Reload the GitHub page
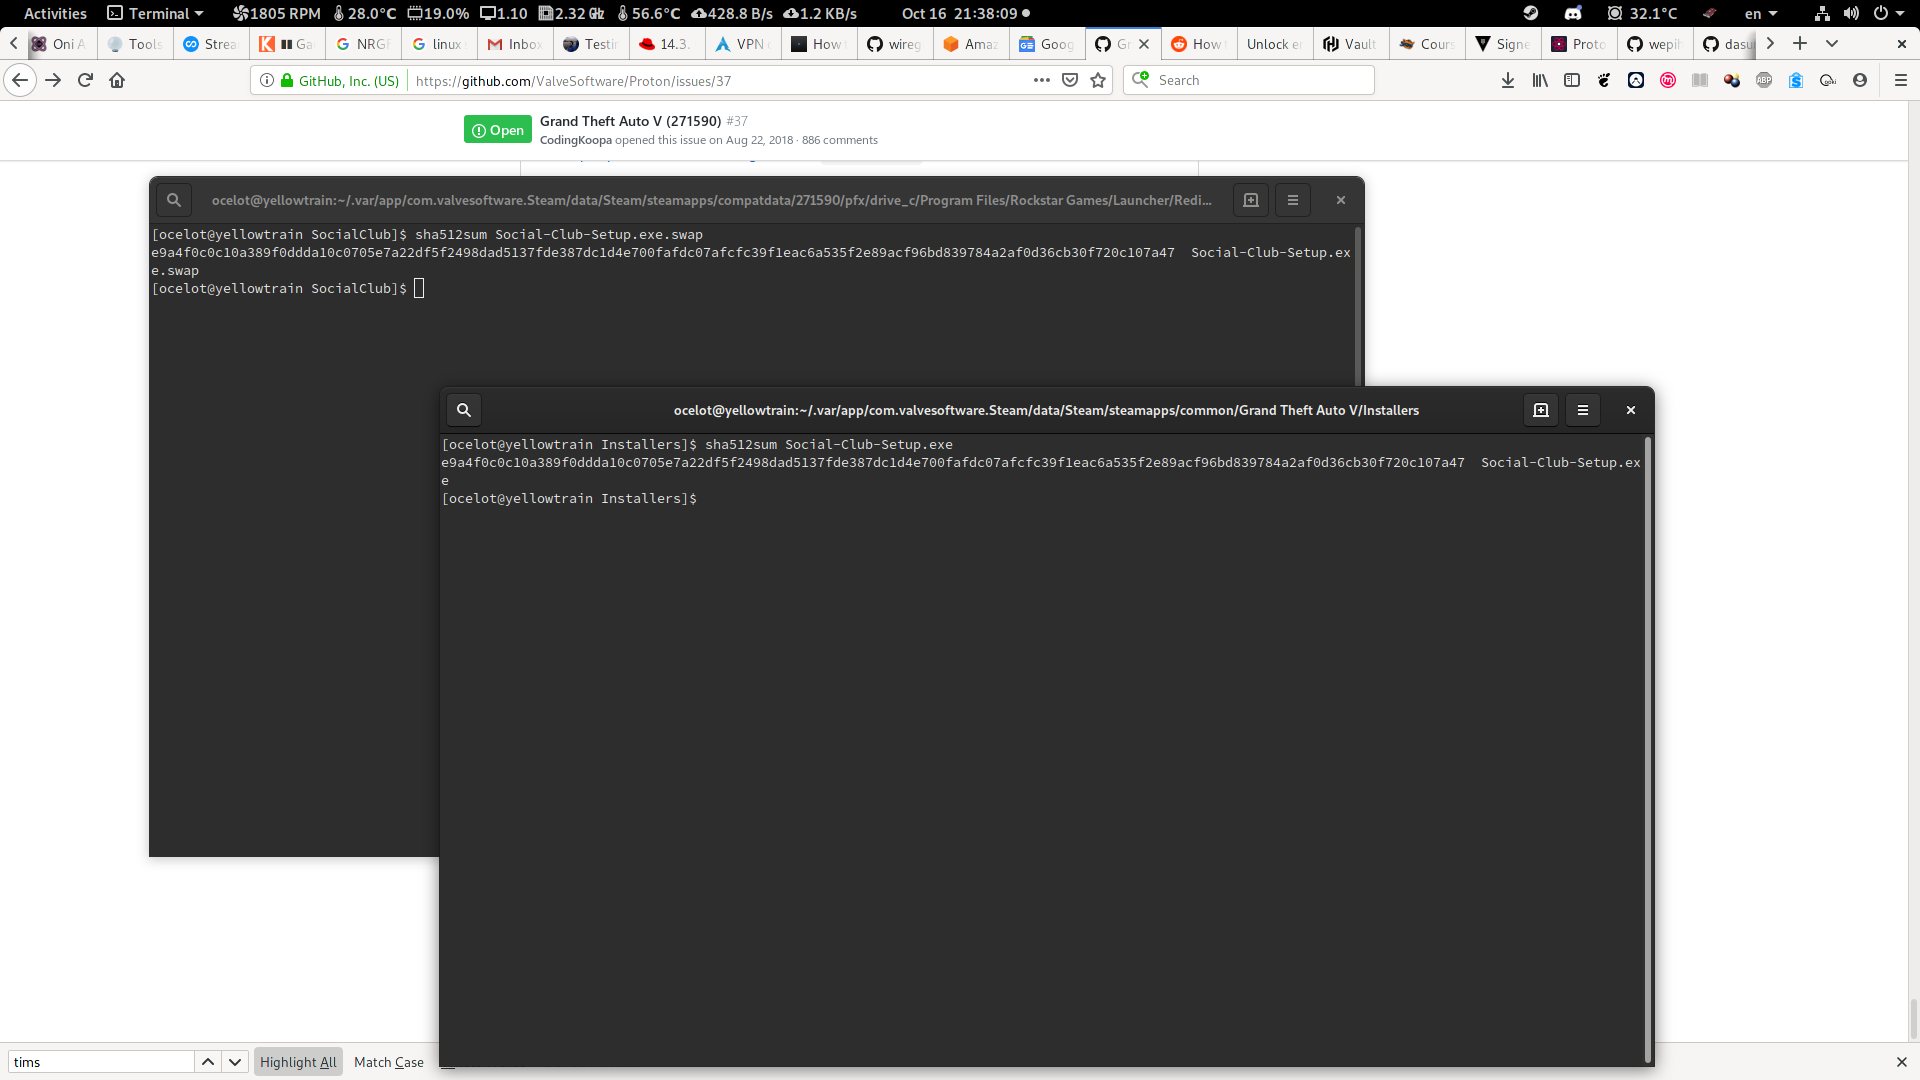Screen dimensions: 1920x1080 [85, 80]
